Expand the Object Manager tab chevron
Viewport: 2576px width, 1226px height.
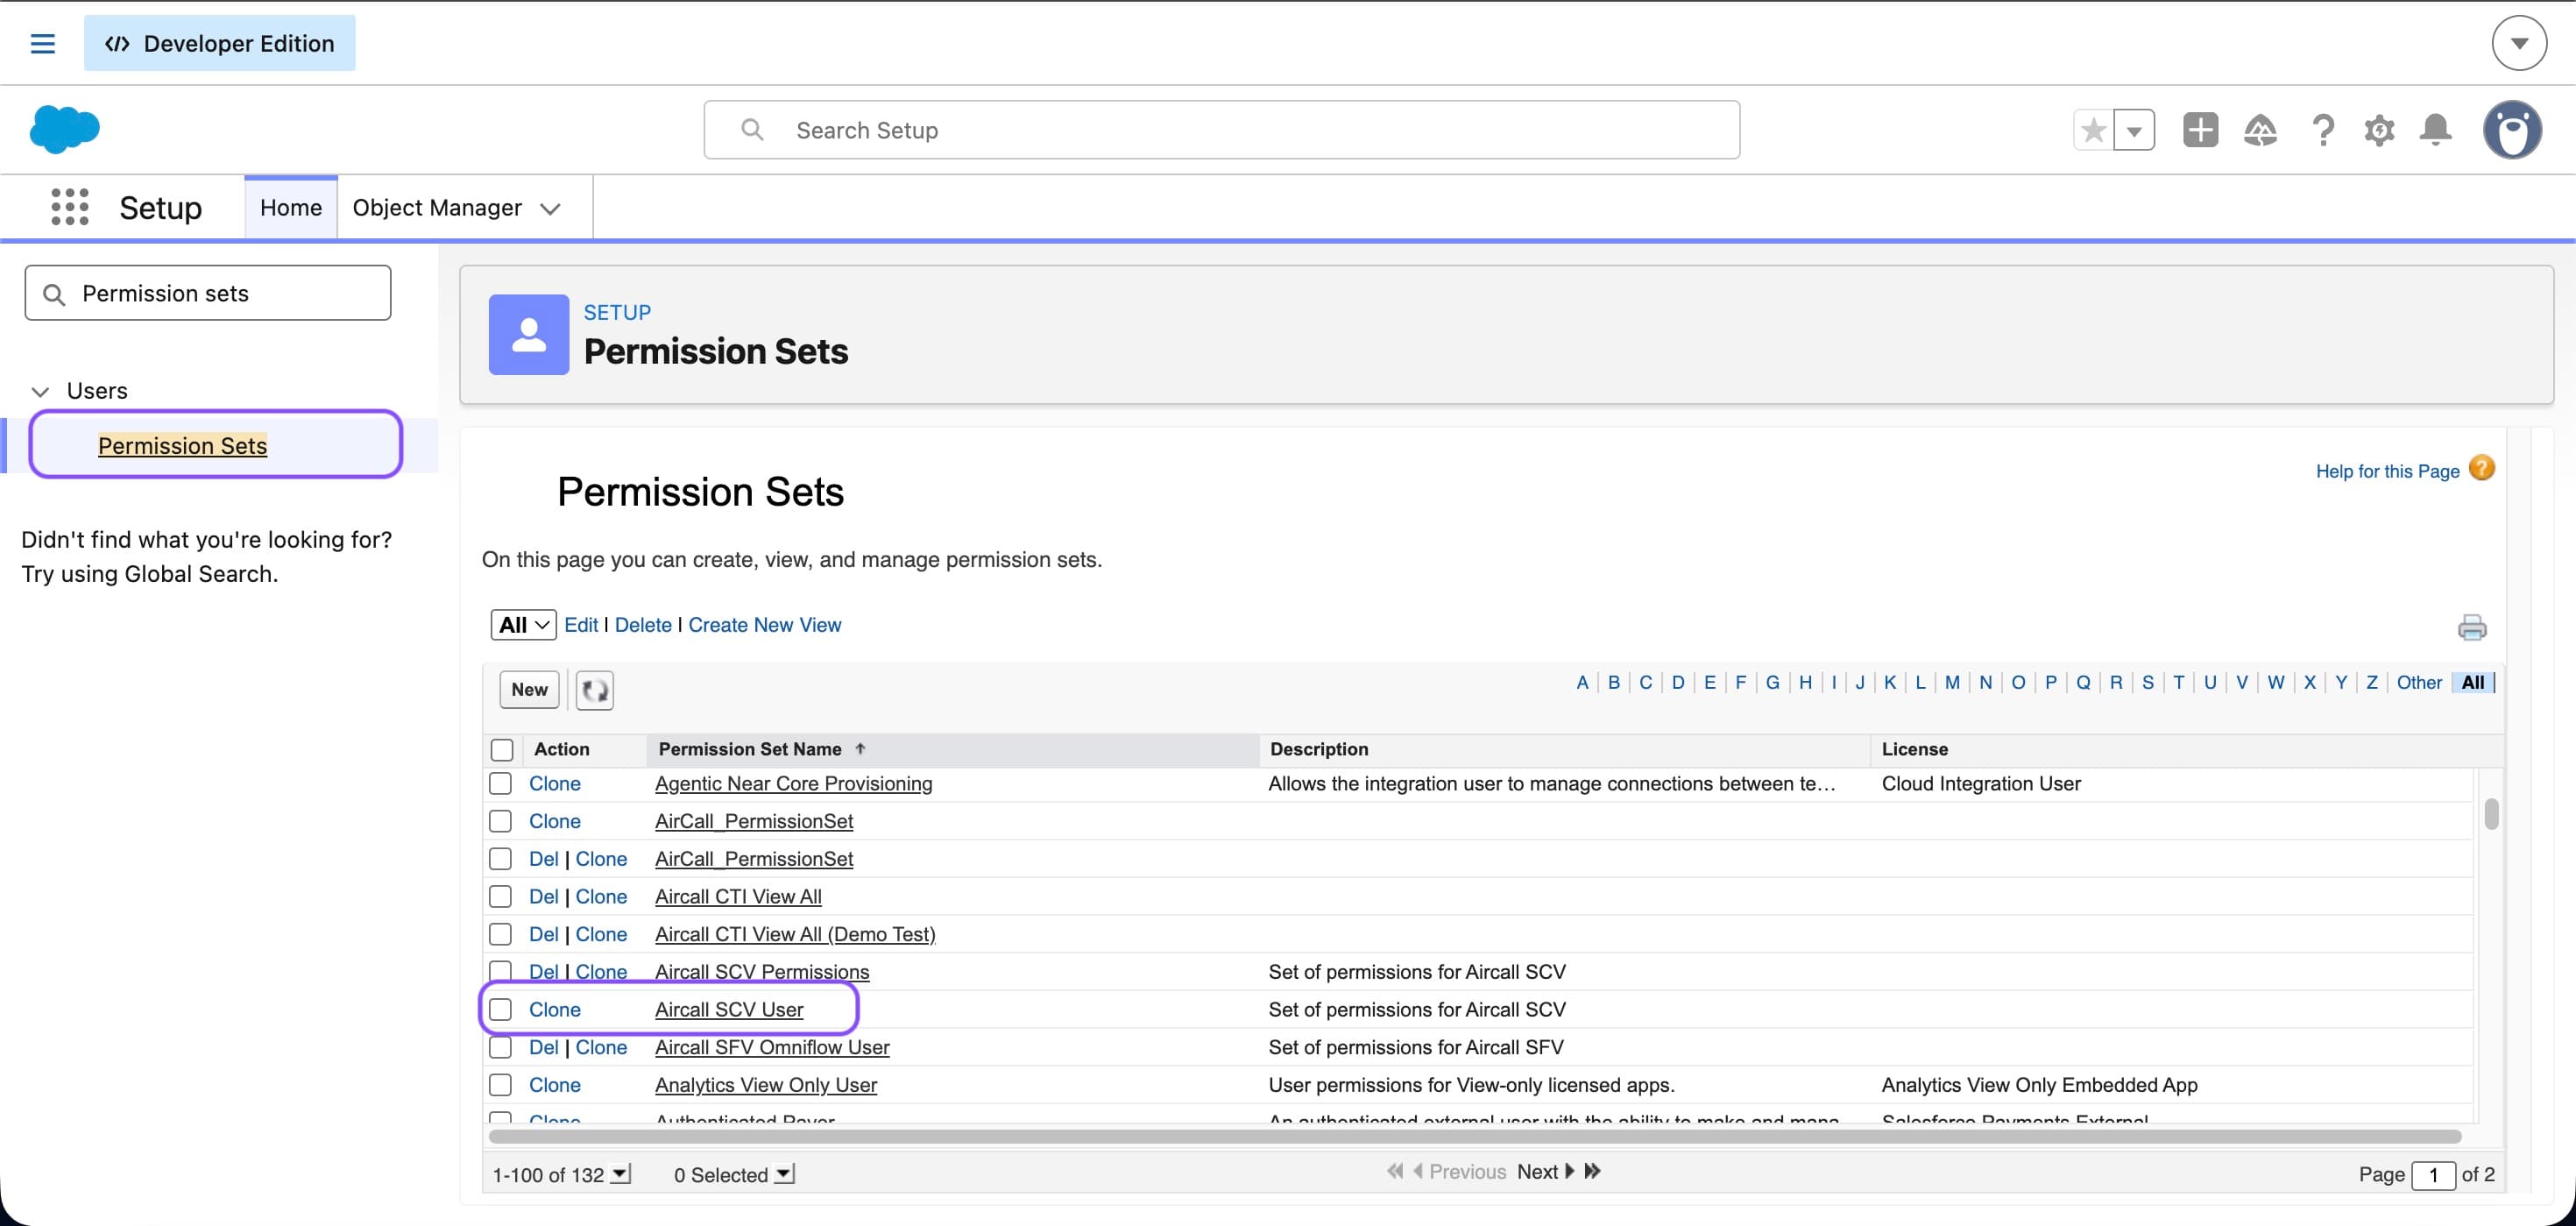tap(550, 209)
